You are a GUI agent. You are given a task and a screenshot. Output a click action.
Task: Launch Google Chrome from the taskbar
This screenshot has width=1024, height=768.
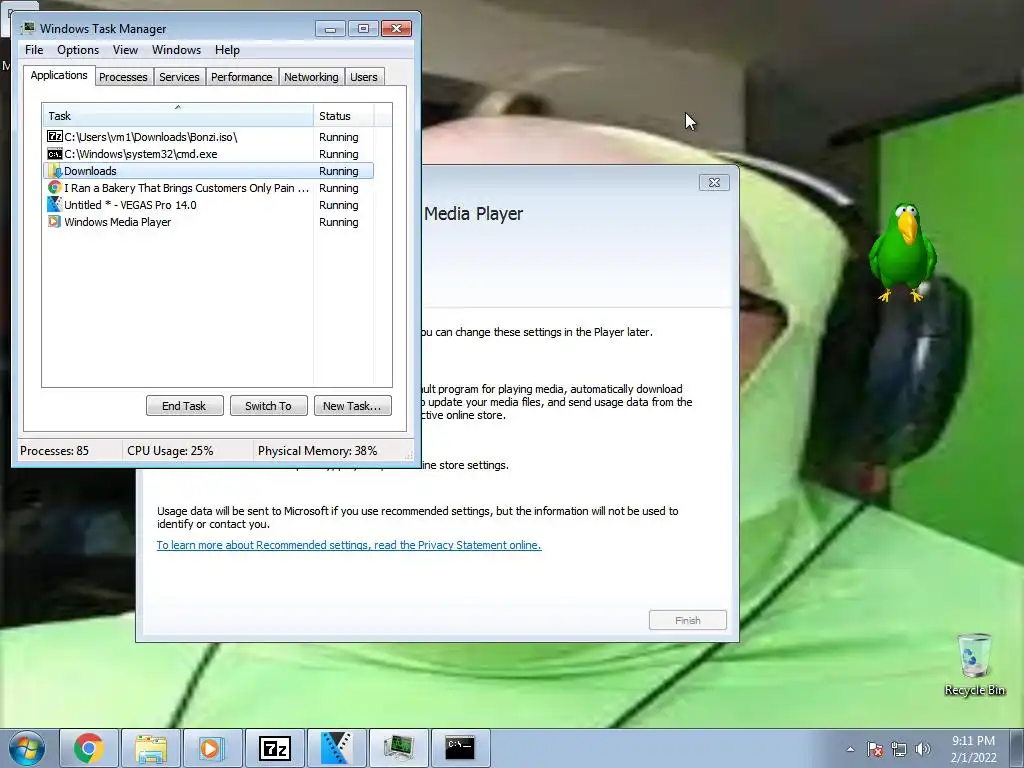(89, 748)
